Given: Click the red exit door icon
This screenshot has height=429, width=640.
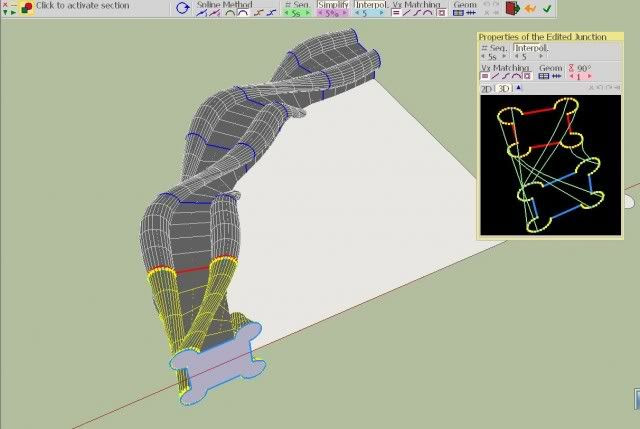Looking at the screenshot, I should pyautogui.click(x=512, y=8).
